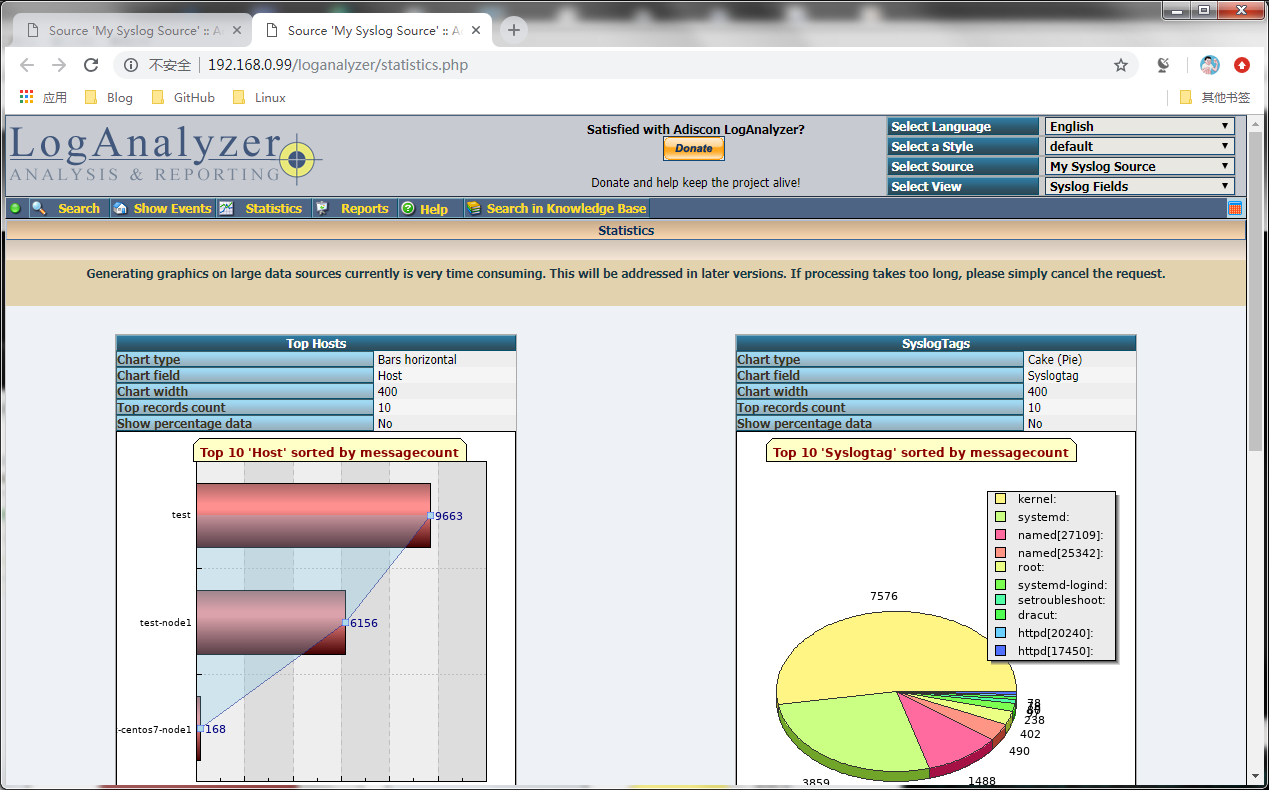Screen dimensions: 1269x790
Task: Click the red update extension icon
Action: coord(1242,65)
